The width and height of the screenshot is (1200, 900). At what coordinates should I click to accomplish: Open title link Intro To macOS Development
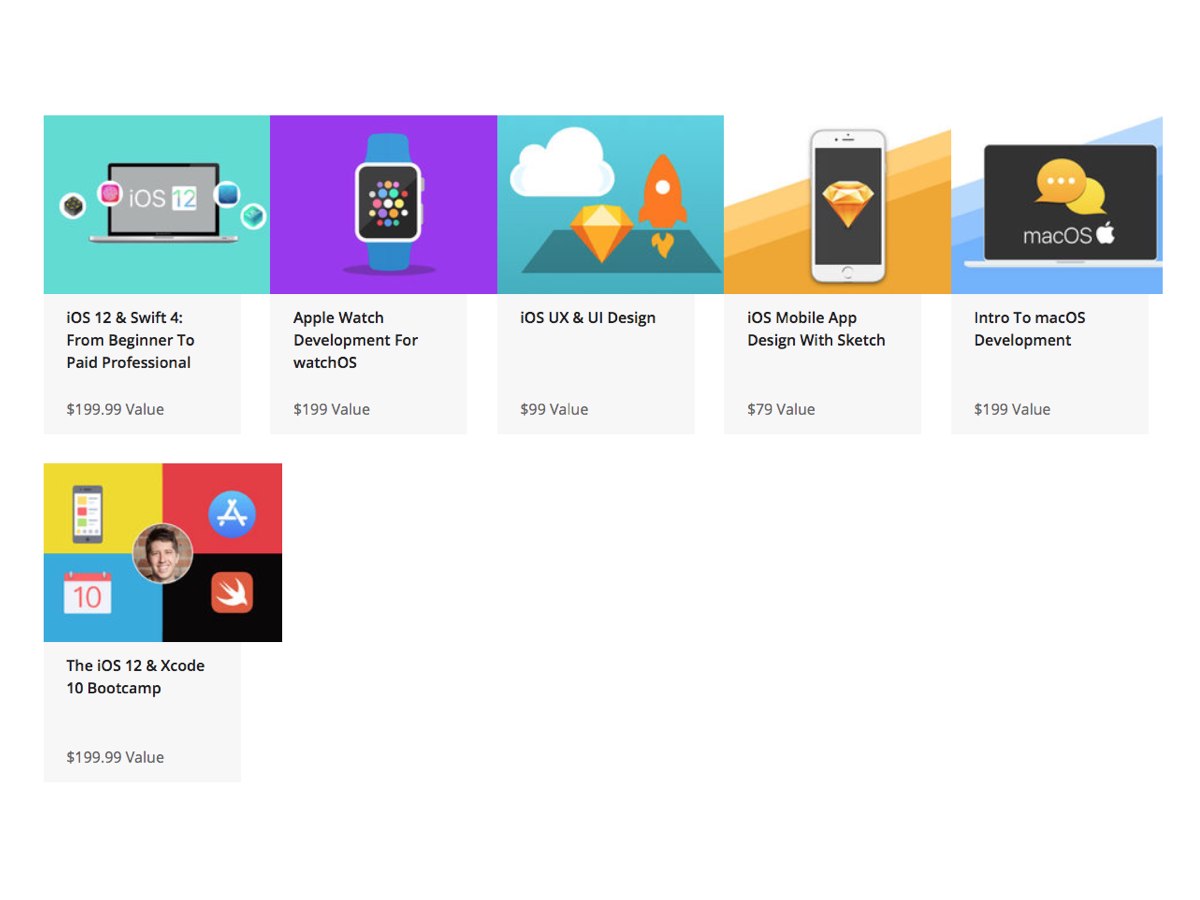[1029, 329]
